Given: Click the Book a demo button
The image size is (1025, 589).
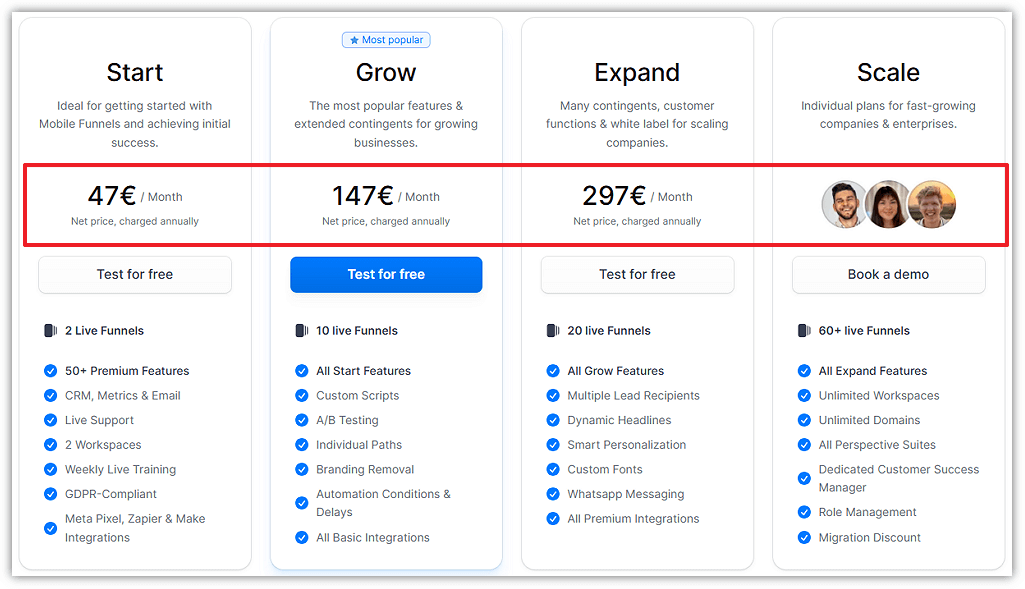Looking at the screenshot, I should 888,274.
